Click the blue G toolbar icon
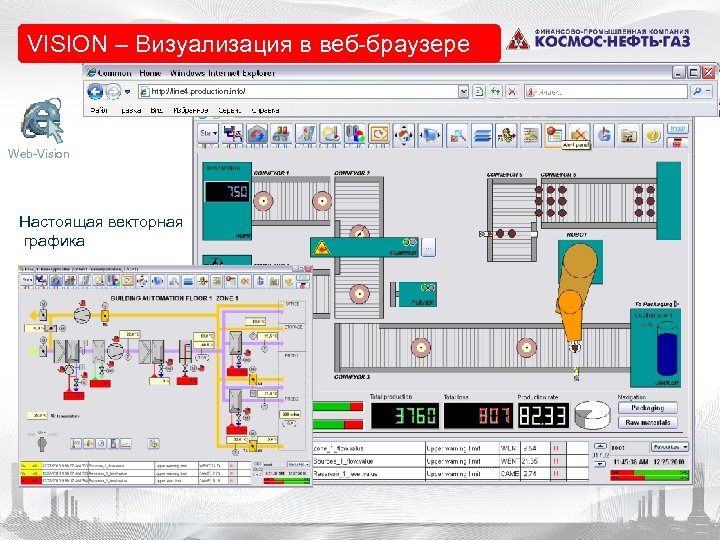 click(x=604, y=135)
